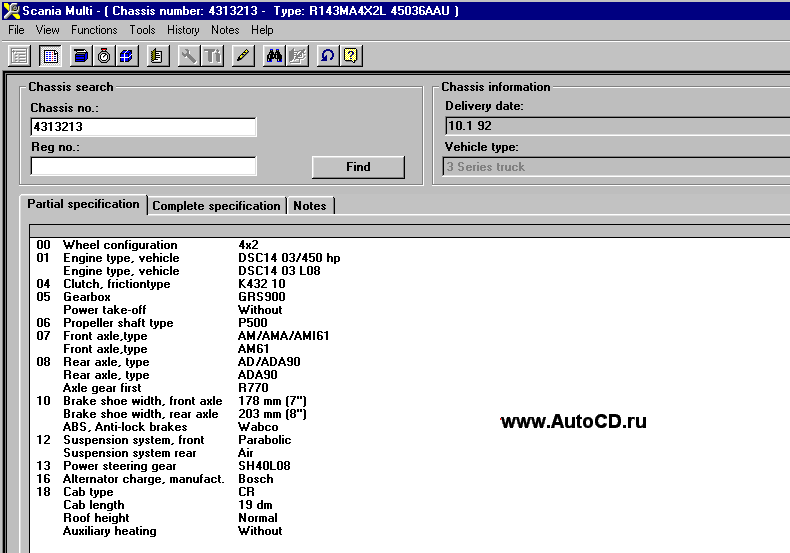Image resolution: width=790 pixels, height=553 pixels.
Task: Switch to the Notes tab
Action: point(310,206)
